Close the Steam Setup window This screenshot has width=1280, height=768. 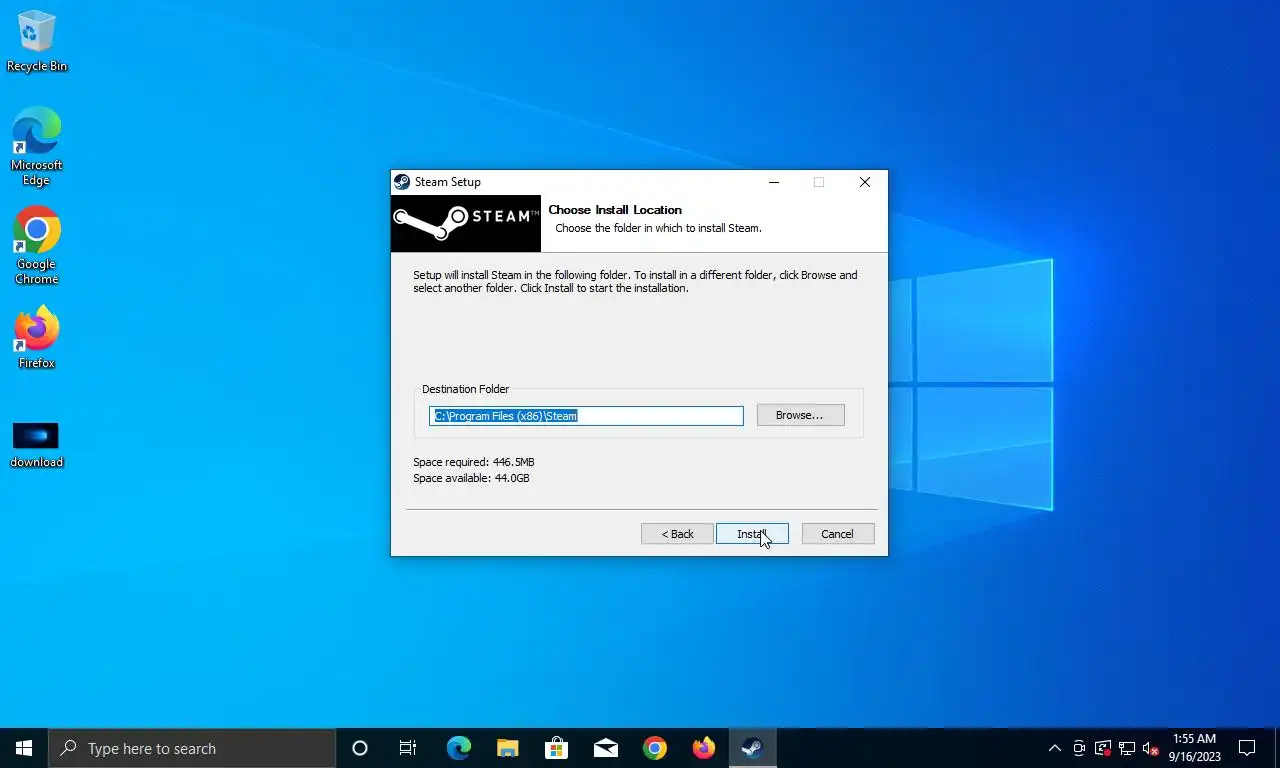(x=865, y=182)
